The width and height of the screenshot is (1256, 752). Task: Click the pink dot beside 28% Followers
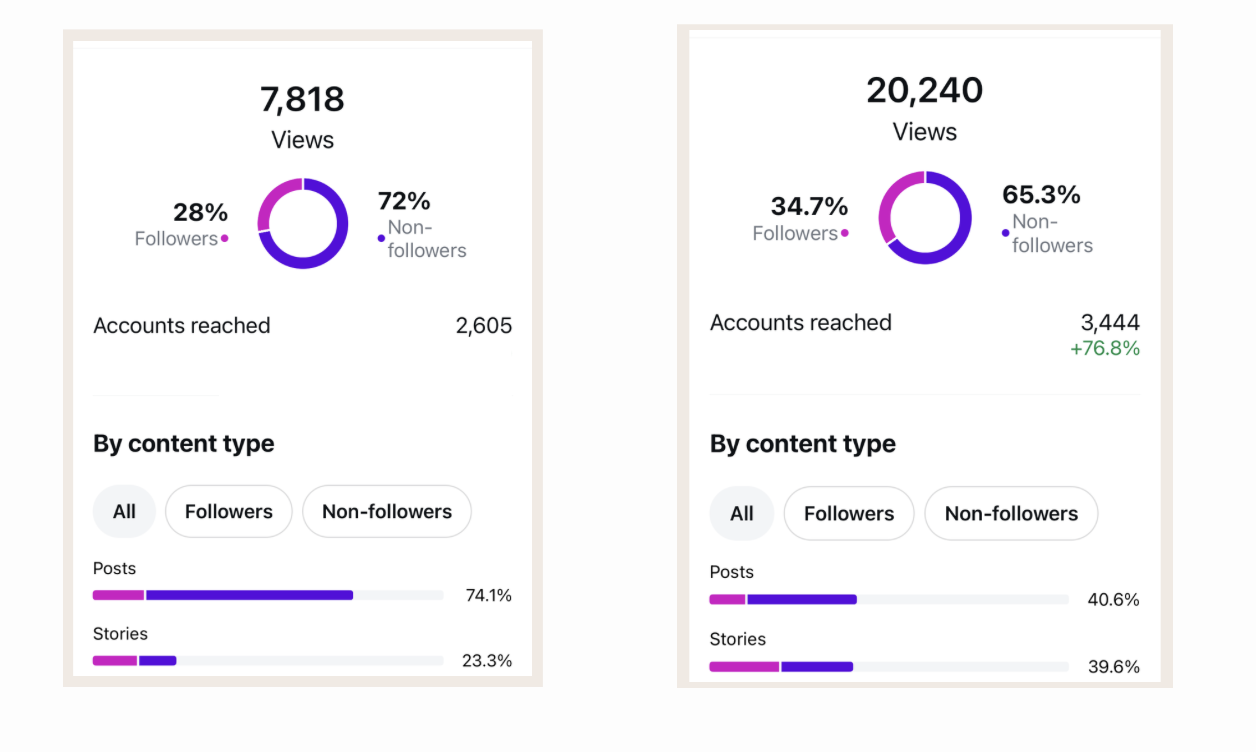click(x=224, y=238)
